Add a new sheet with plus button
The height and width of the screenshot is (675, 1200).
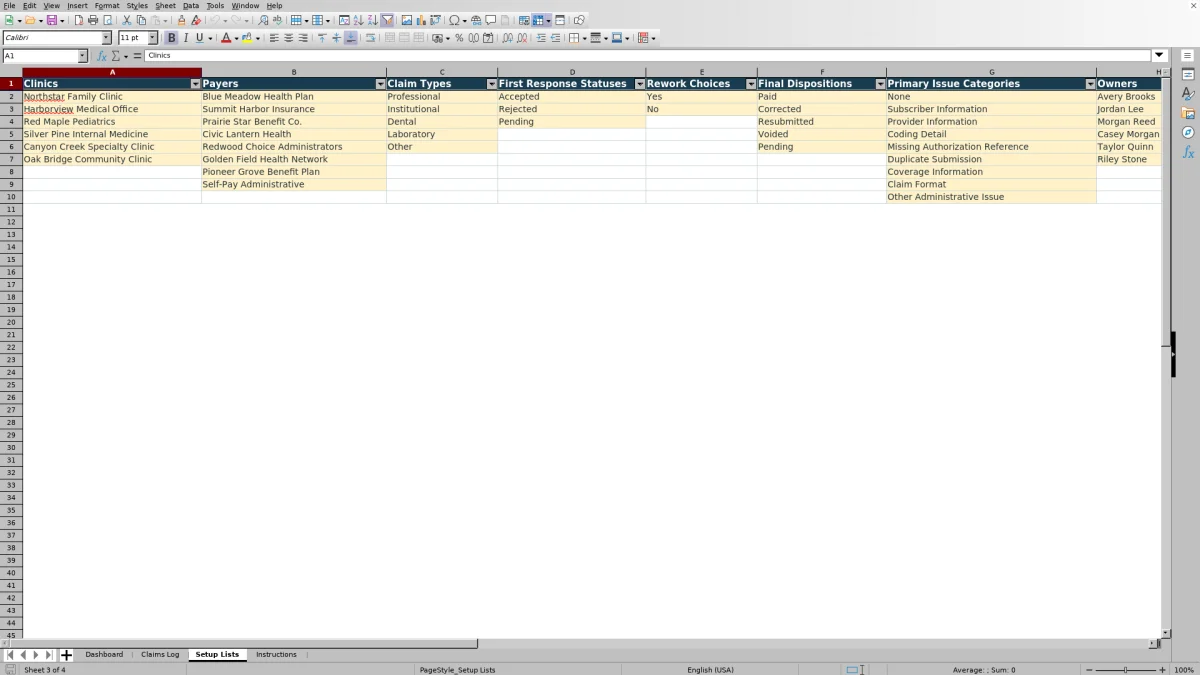pyautogui.click(x=67, y=655)
